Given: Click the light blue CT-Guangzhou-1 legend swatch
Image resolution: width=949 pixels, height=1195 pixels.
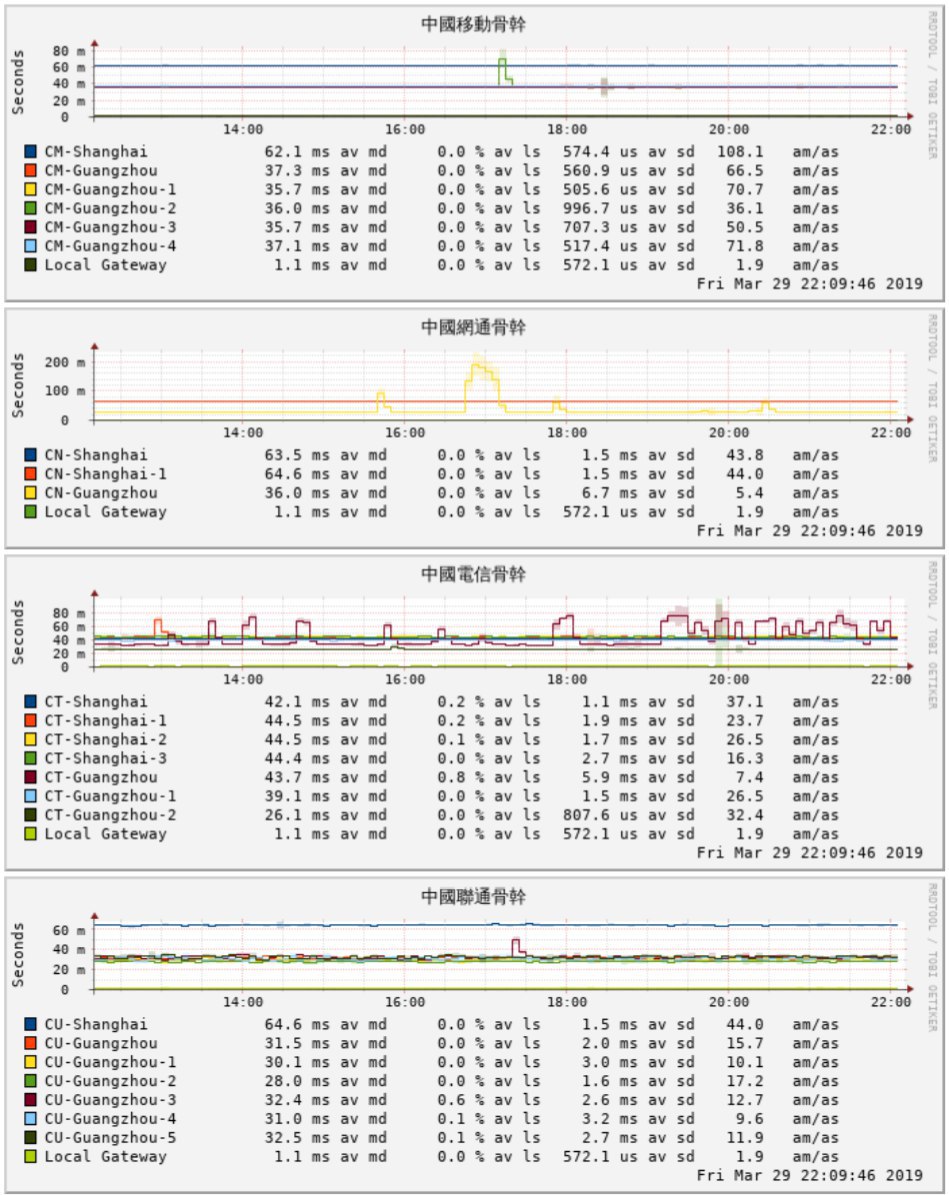Looking at the screenshot, I should (x=30, y=796).
